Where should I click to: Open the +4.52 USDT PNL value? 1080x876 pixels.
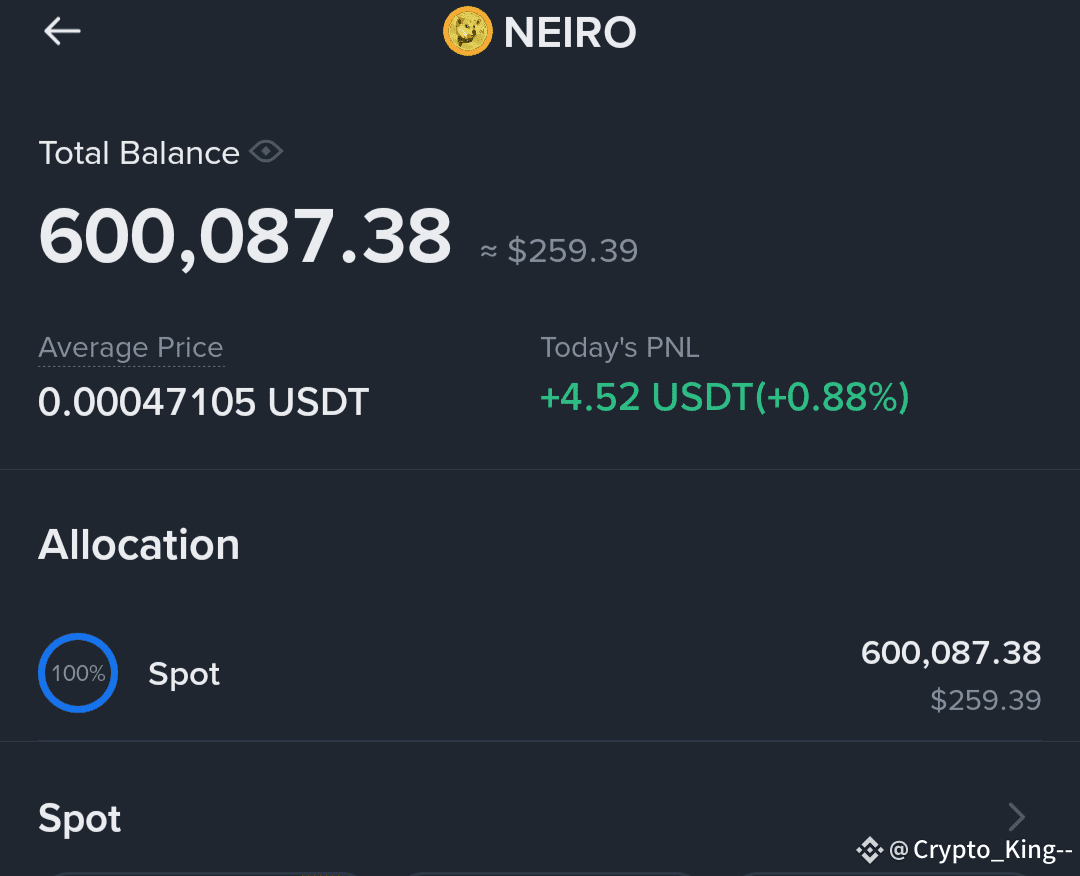725,398
